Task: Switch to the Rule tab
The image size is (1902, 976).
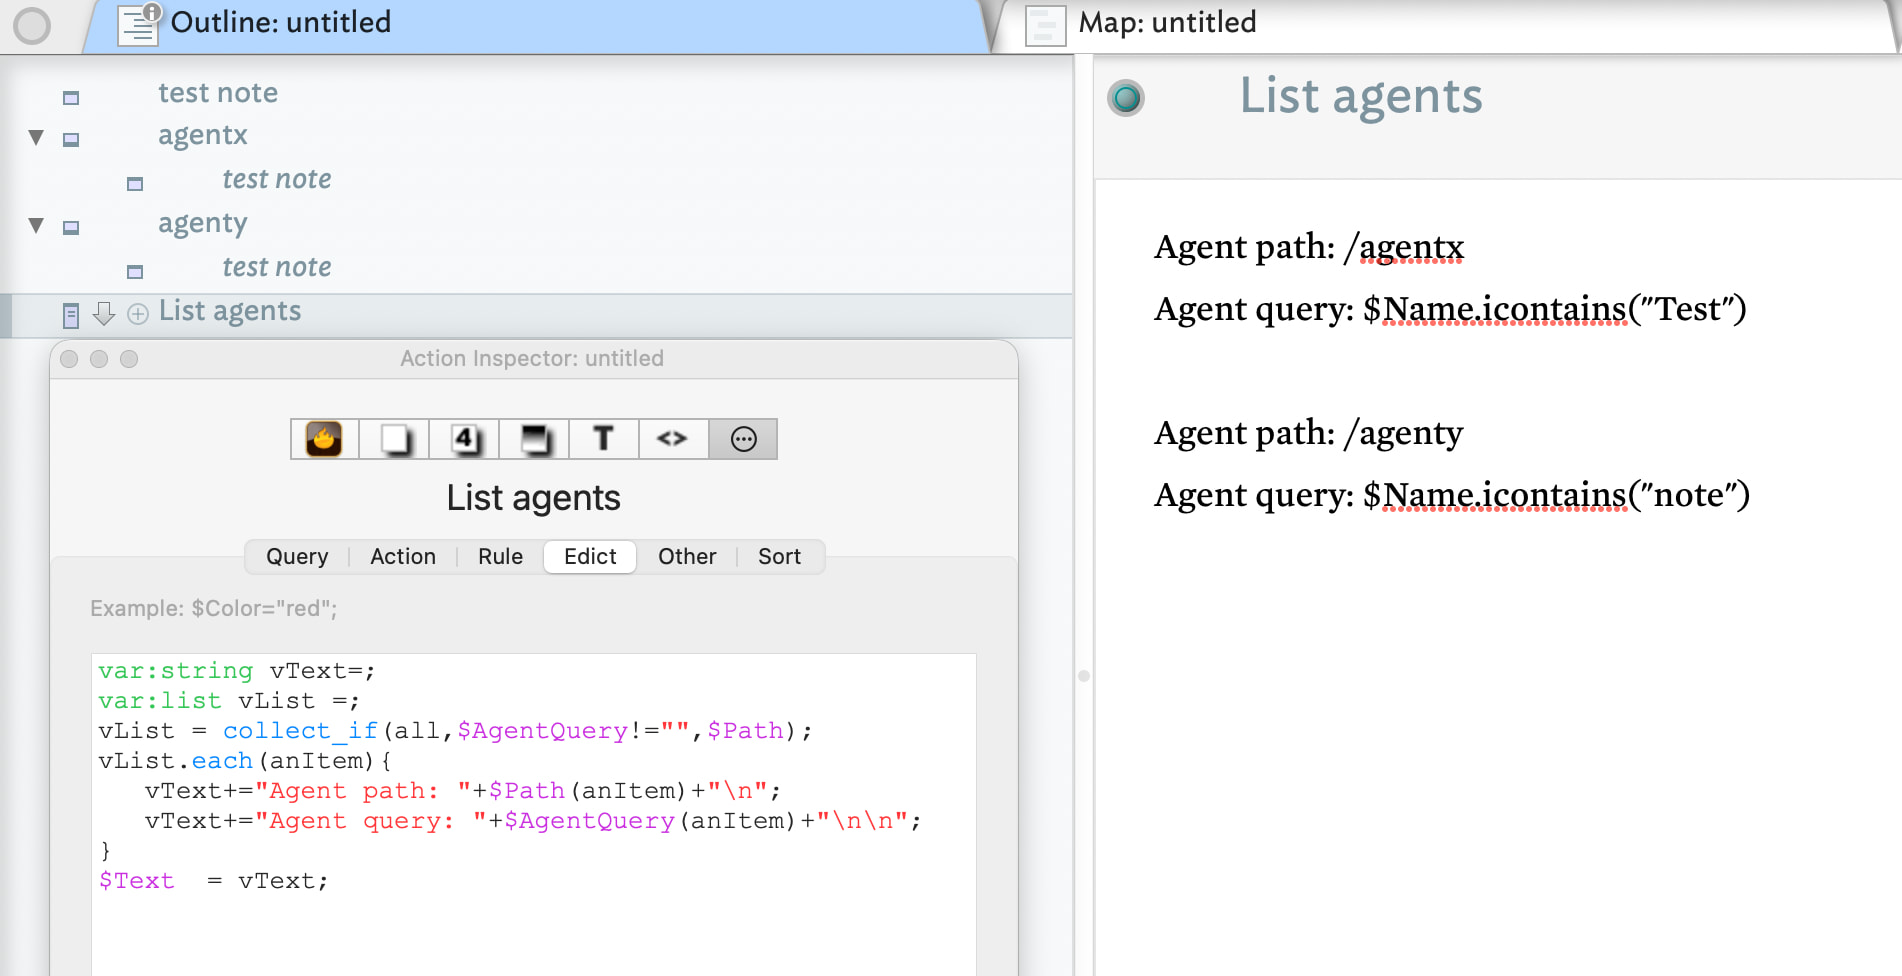Action: coord(500,557)
